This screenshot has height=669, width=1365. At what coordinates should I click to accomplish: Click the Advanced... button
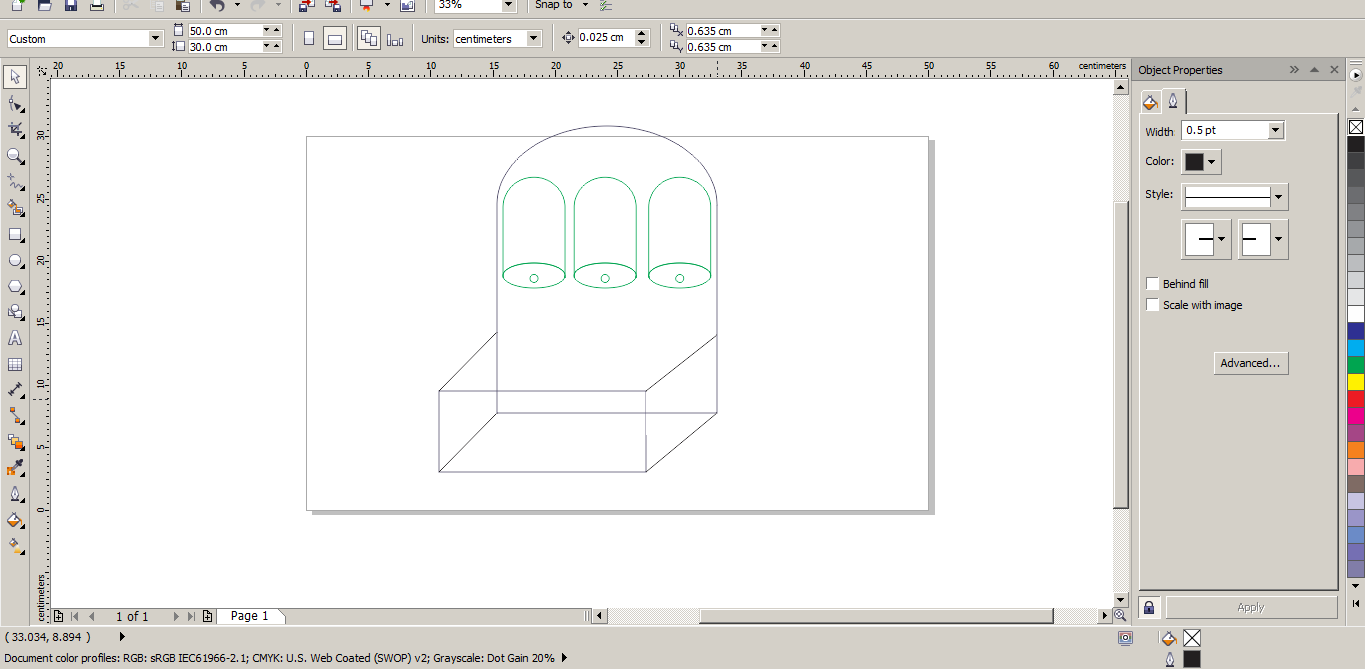click(x=1250, y=363)
